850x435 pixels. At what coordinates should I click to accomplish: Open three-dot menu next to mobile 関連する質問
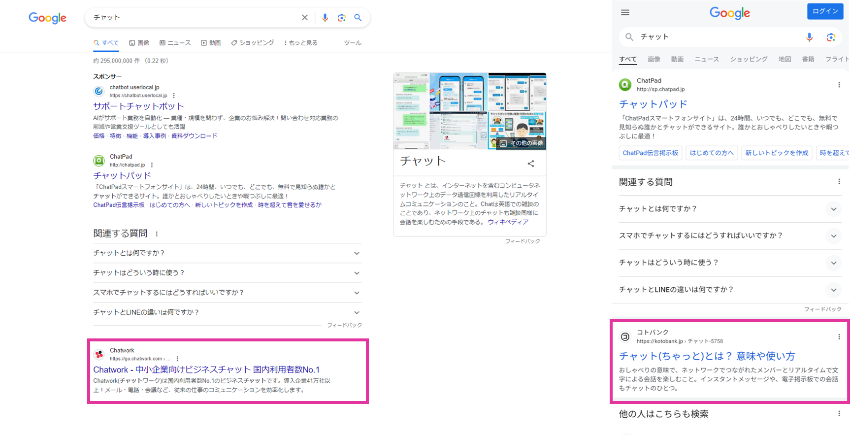coord(839,182)
